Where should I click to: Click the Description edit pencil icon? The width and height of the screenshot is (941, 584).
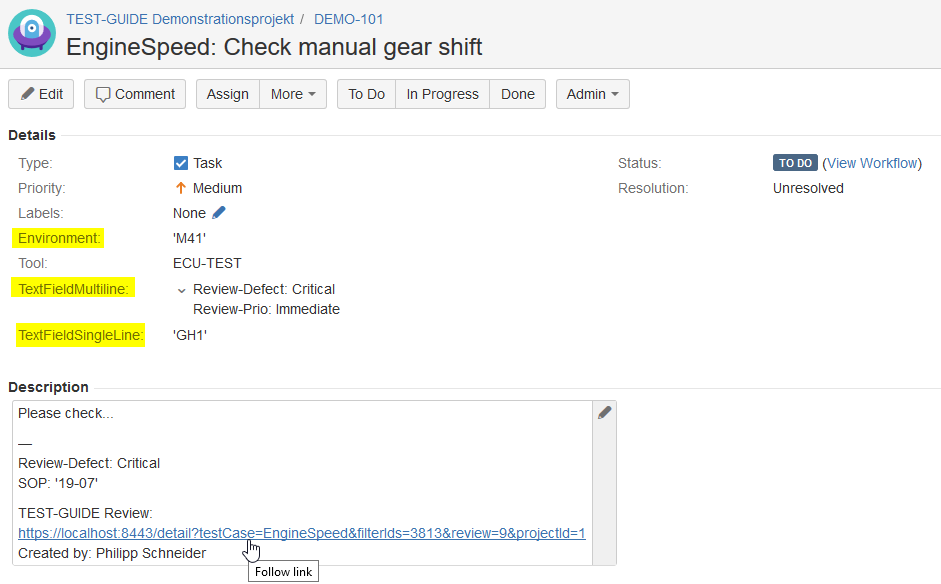(604, 412)
